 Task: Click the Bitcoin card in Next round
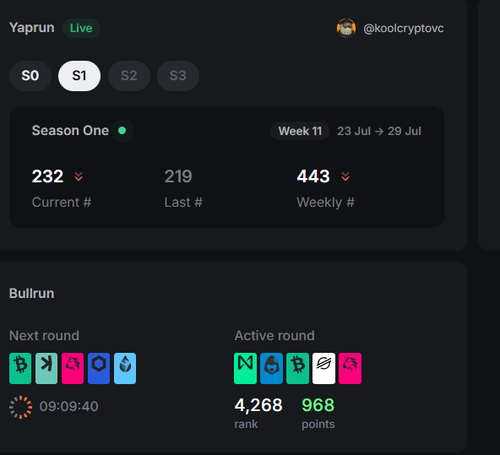20,368
